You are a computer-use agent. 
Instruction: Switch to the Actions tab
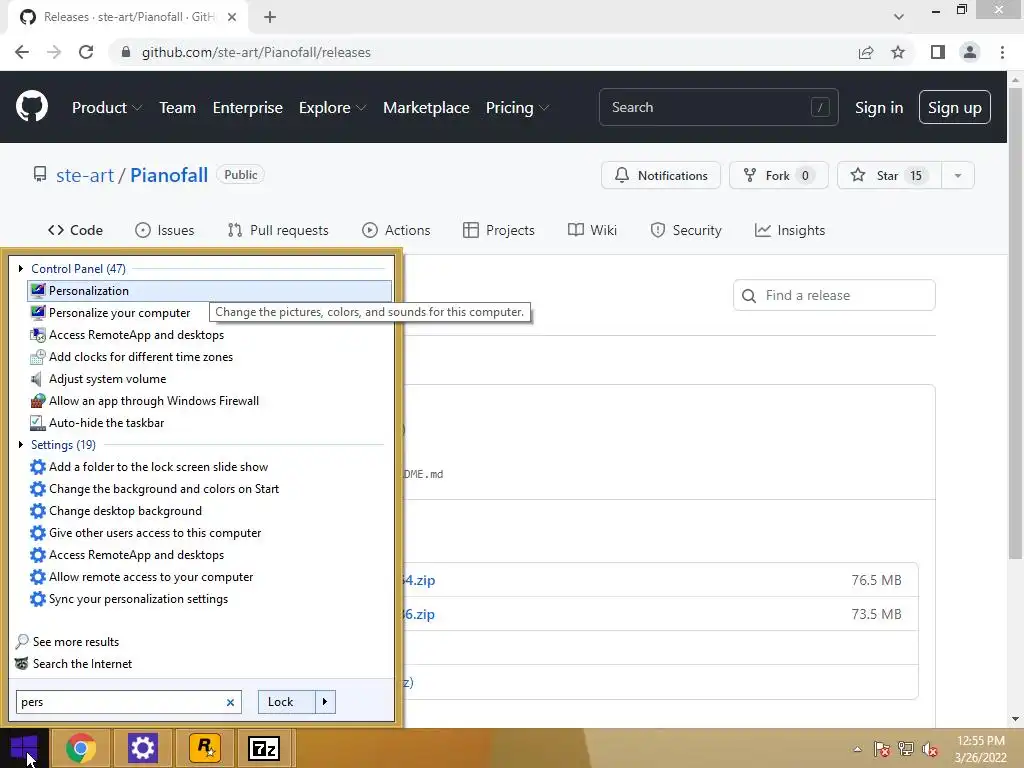click(x=396, y=230)
